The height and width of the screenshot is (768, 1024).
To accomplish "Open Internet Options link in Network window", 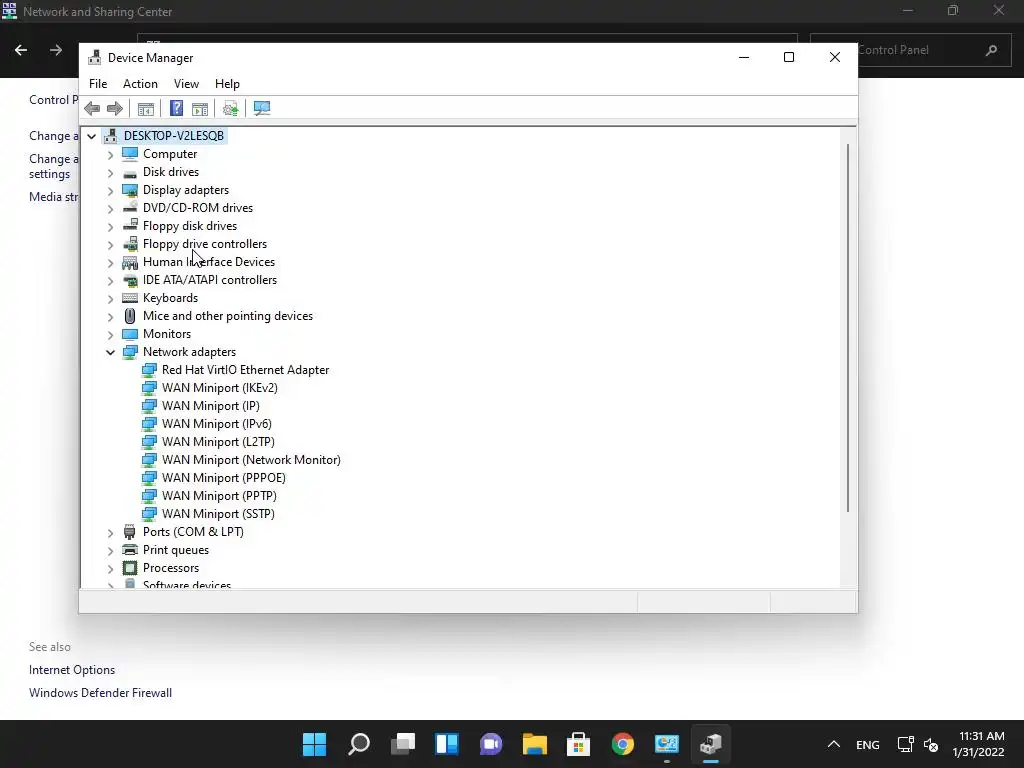I will click(72, 670).
